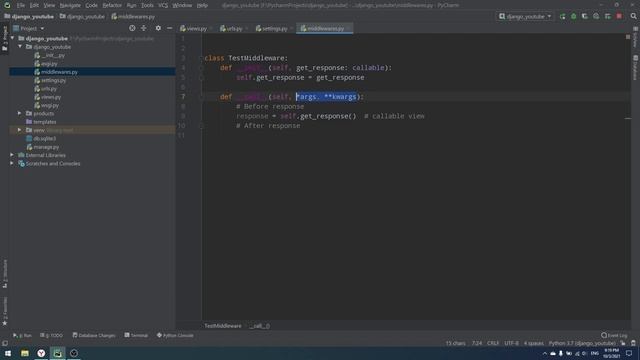Image resolution: width=640 pixels, height=360 pixels.
Task: Open Database Changes tool window
Action: point(94,335)
